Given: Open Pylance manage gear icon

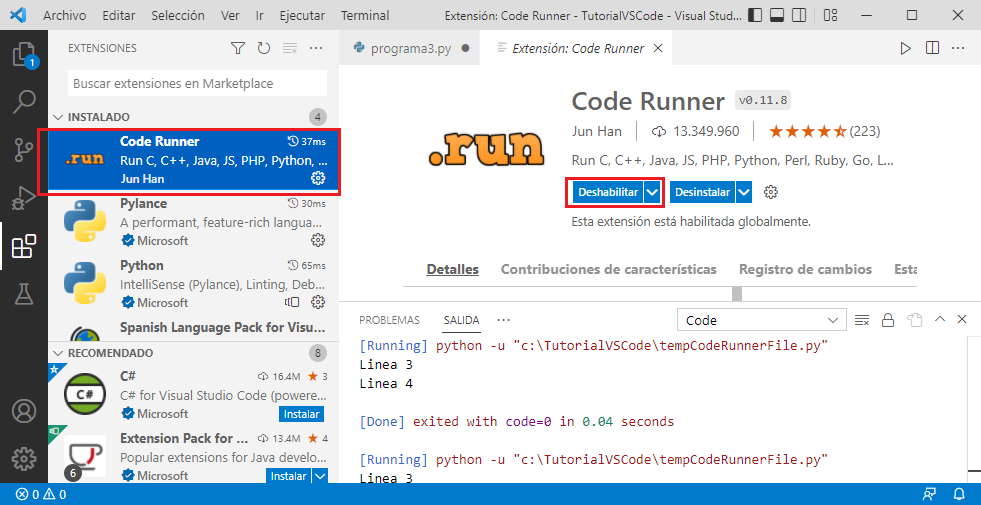Looking at the screenshot, I should coord(318,240).
